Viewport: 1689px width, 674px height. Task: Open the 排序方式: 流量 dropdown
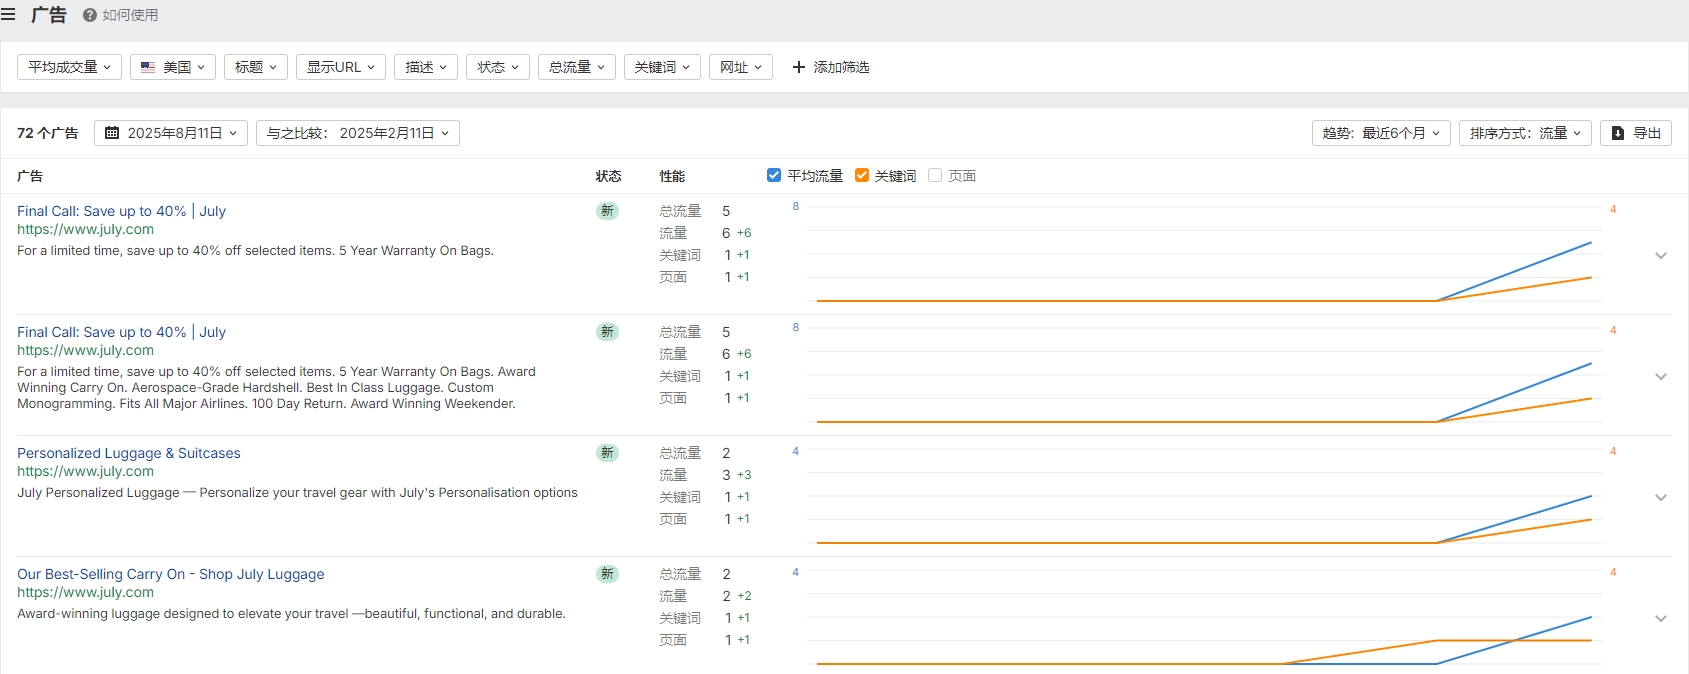pos(1525,133)
